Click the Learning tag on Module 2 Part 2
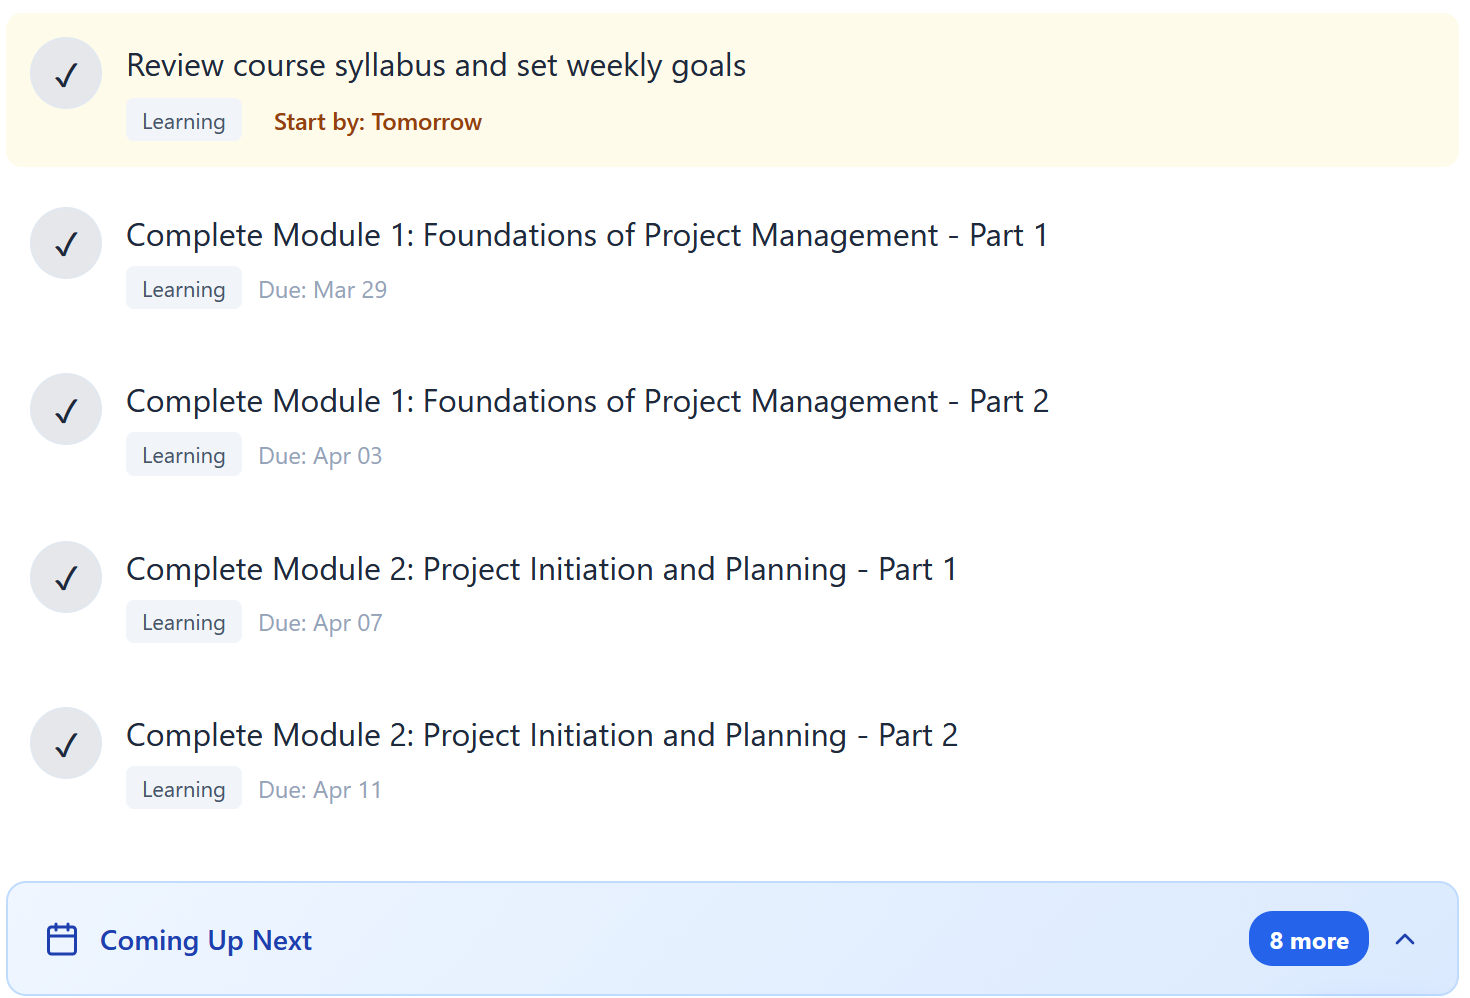 [183, 788]
